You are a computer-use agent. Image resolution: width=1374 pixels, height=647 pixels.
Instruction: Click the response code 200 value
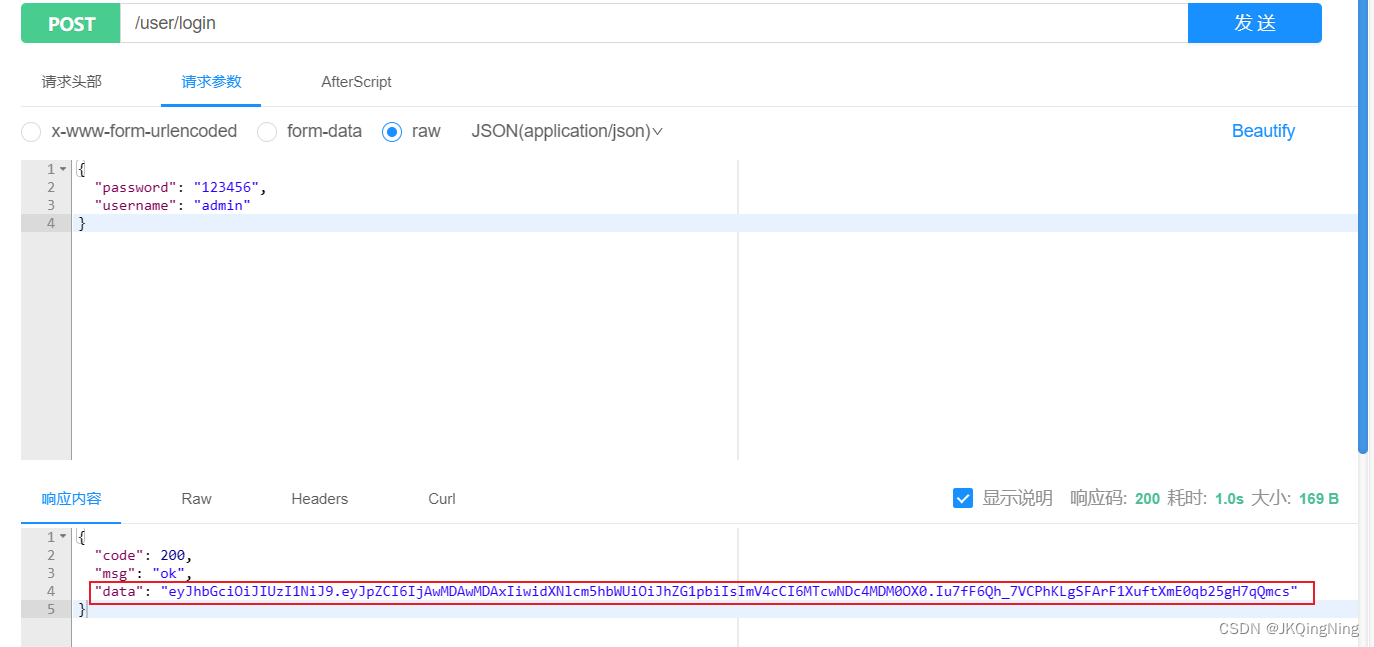[x=1148, y=498]
